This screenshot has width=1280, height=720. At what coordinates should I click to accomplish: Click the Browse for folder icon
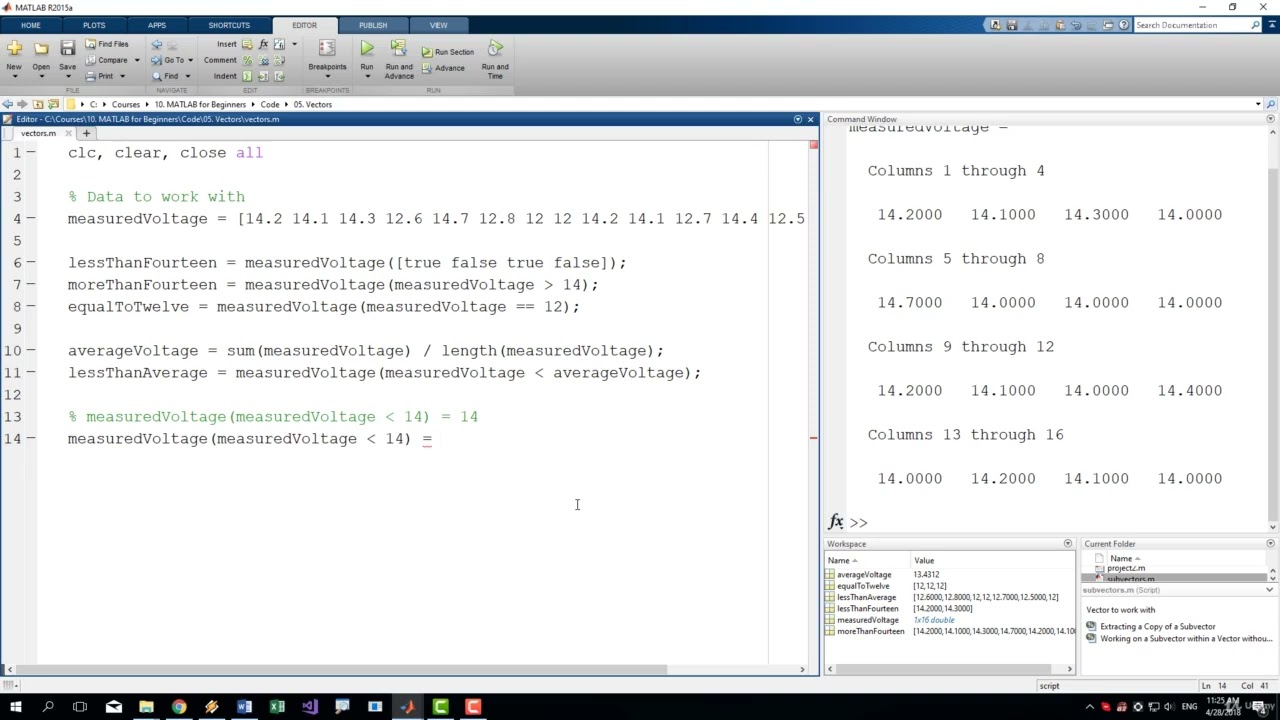[53, 104]
